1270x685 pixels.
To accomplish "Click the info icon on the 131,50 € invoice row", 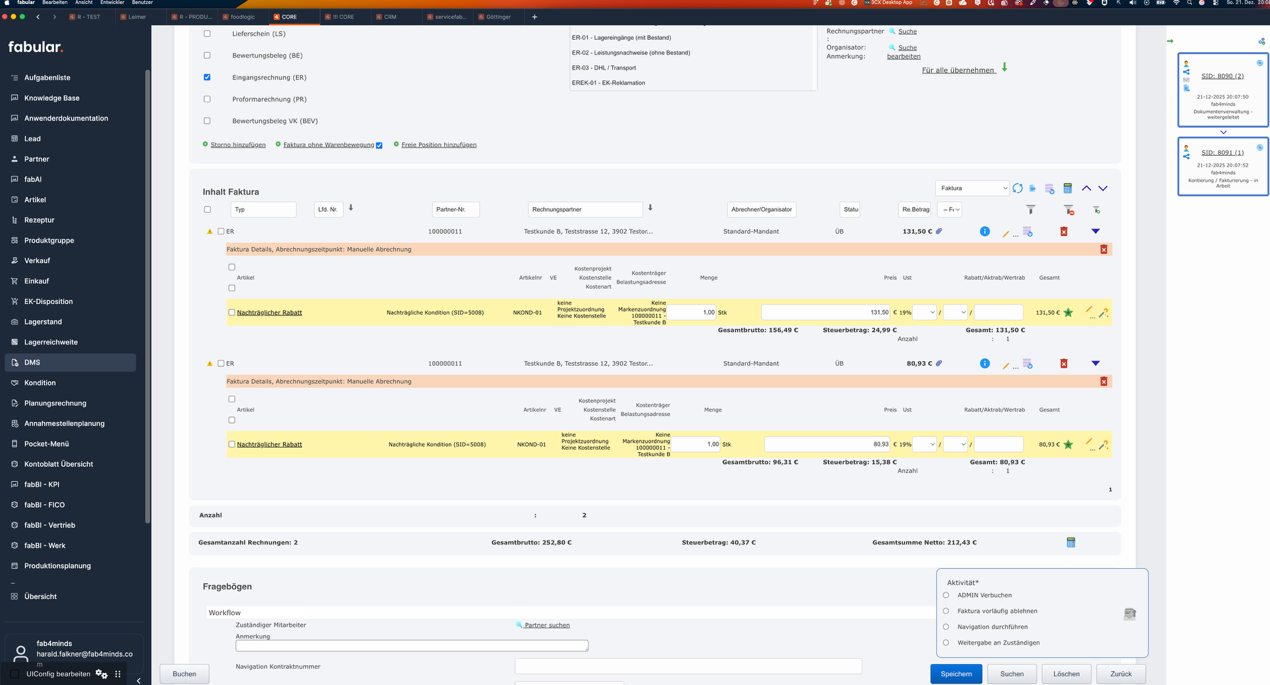I will point(985,232).
